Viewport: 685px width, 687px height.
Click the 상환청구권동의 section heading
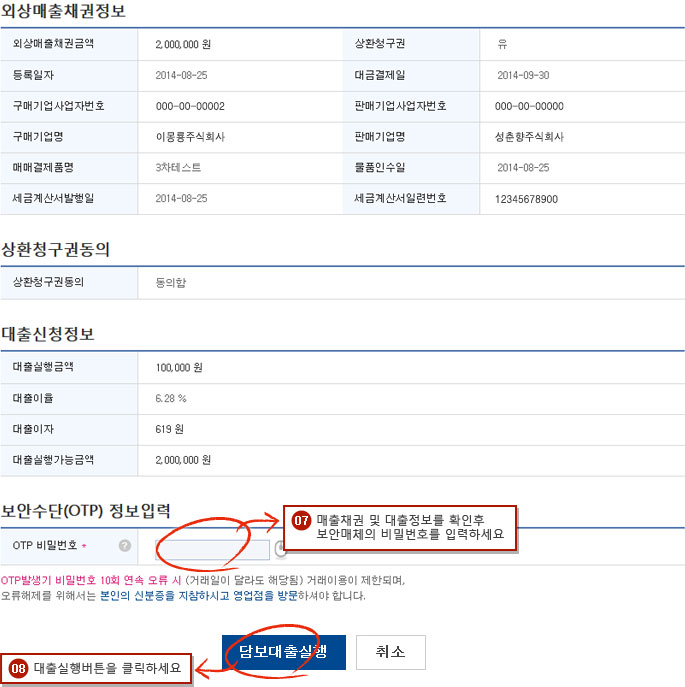click(x=56, y=249)
